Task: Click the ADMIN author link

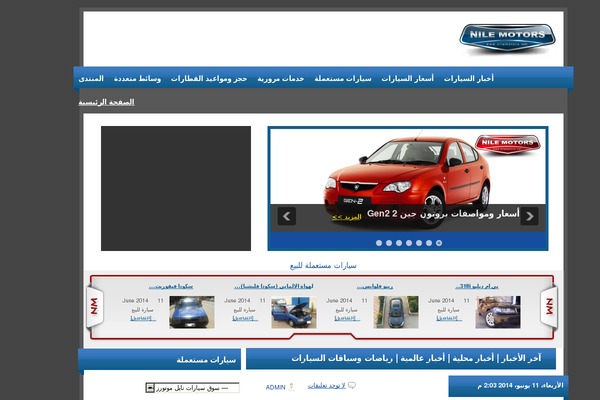Action: pyautogui.click(x=276, y=387)
